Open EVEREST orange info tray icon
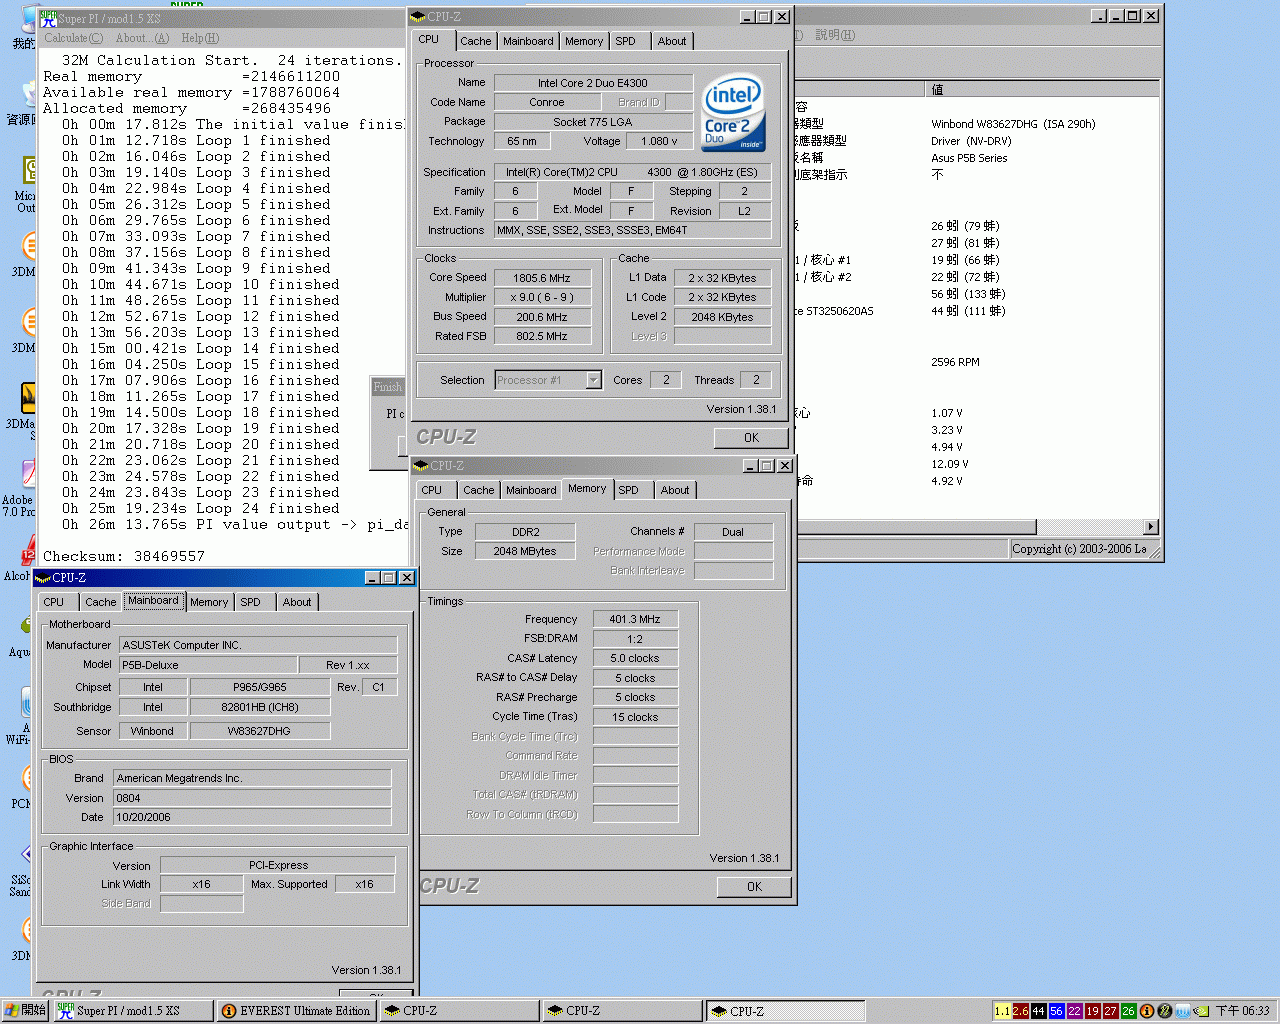 (1147, 1011)
